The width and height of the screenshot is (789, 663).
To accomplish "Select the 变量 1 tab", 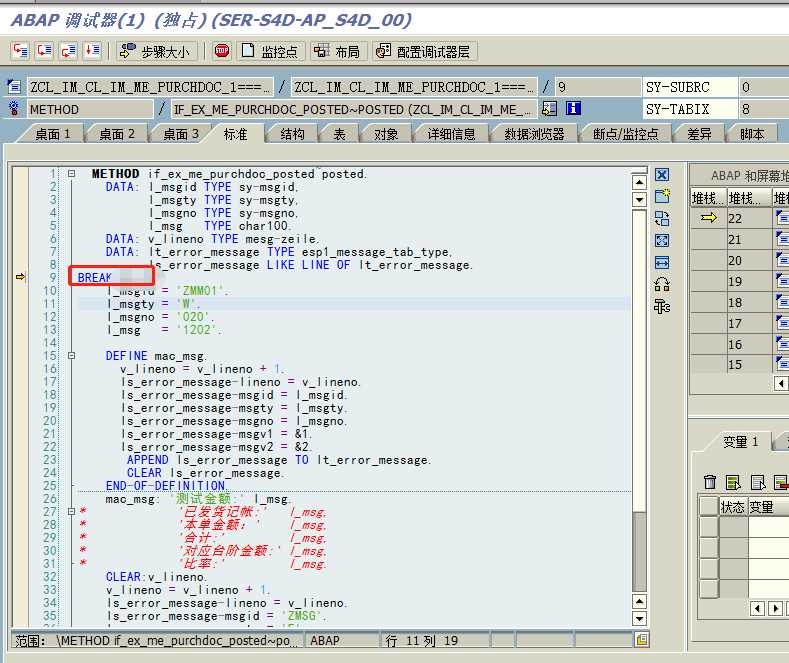I will (x=740, y=442).
